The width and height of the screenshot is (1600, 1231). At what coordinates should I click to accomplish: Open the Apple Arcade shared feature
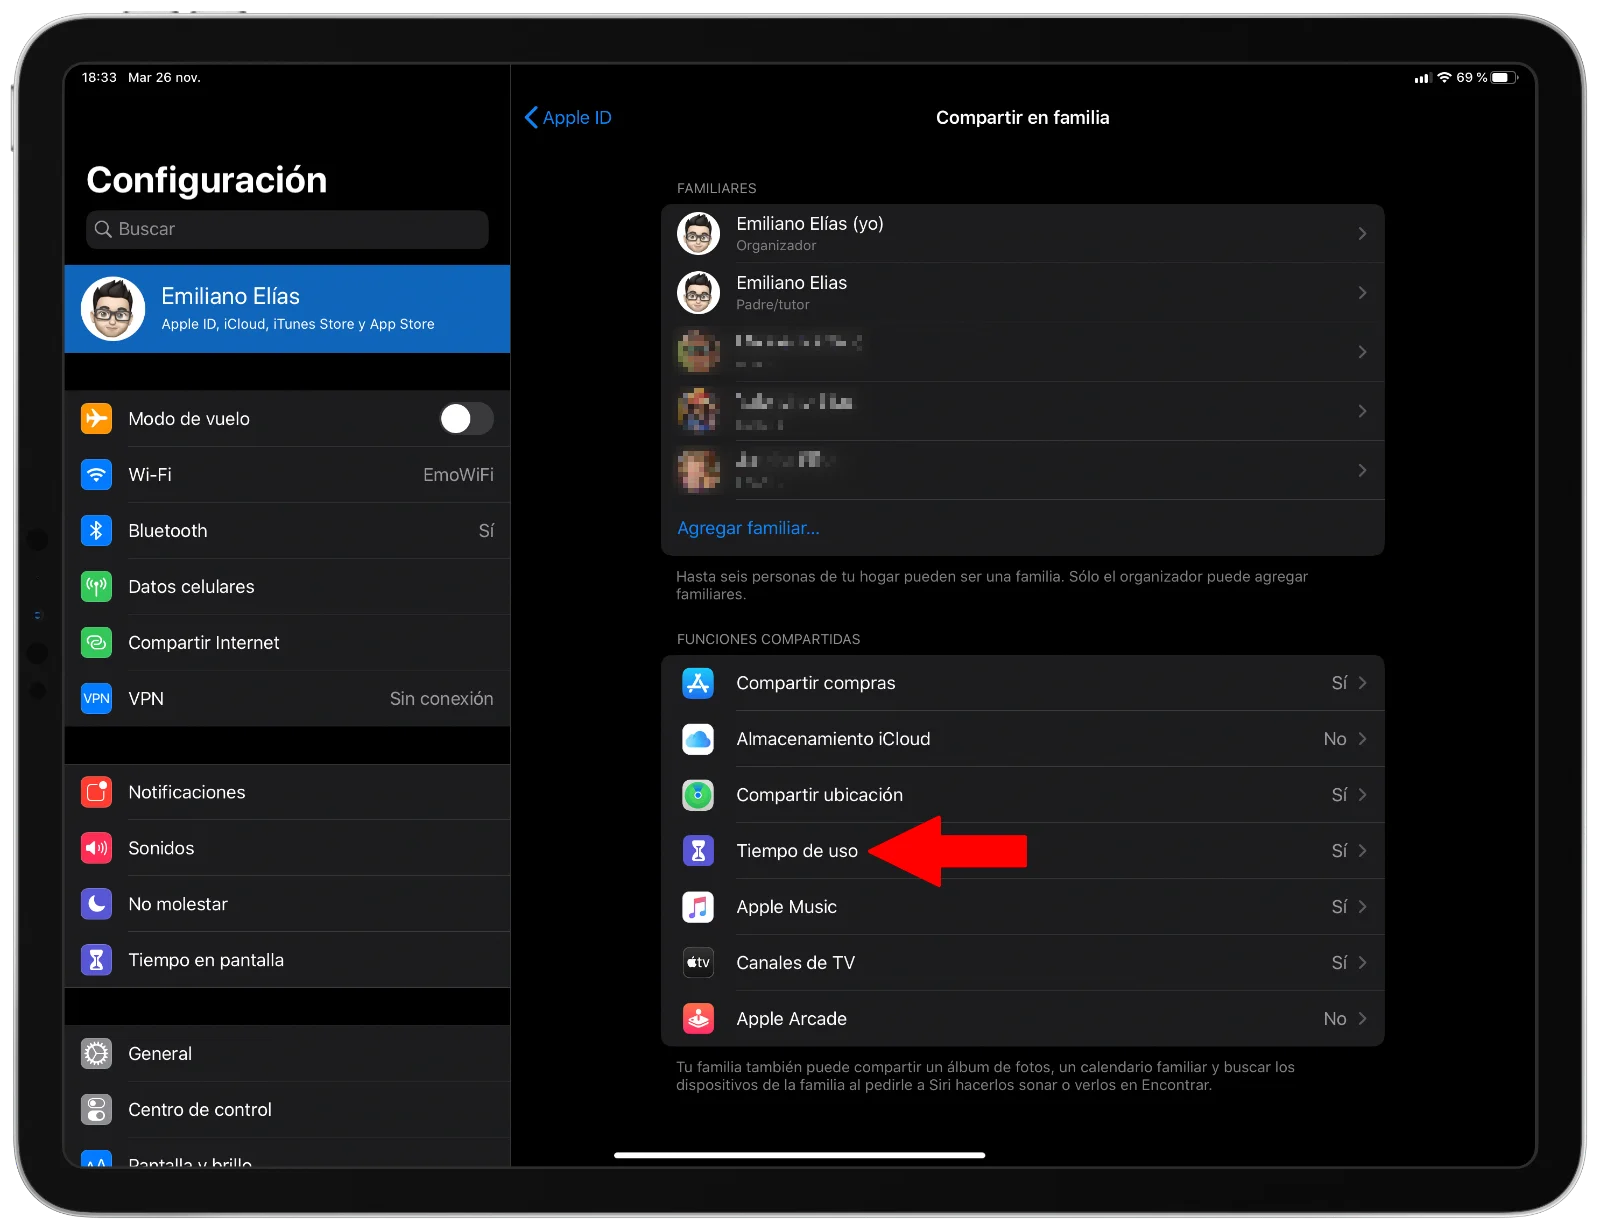click(1023, 1019)
